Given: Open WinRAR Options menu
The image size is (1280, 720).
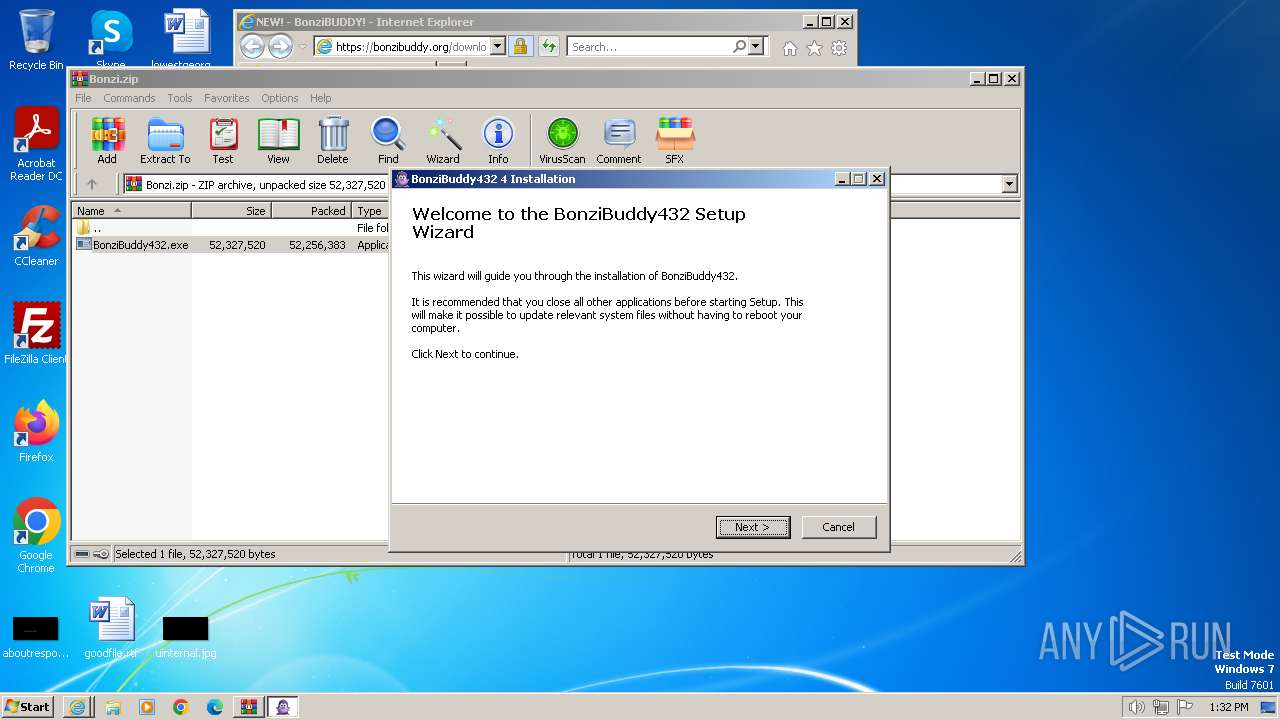Looking at the screenshot, I should tap(280, 98).
